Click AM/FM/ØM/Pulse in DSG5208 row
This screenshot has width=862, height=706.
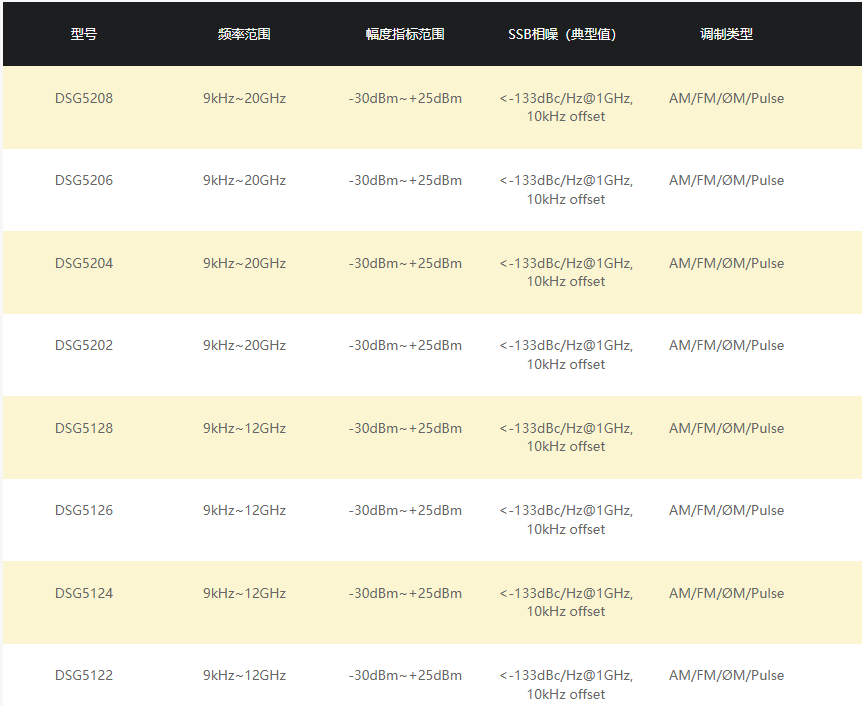(x=726, y=98)
